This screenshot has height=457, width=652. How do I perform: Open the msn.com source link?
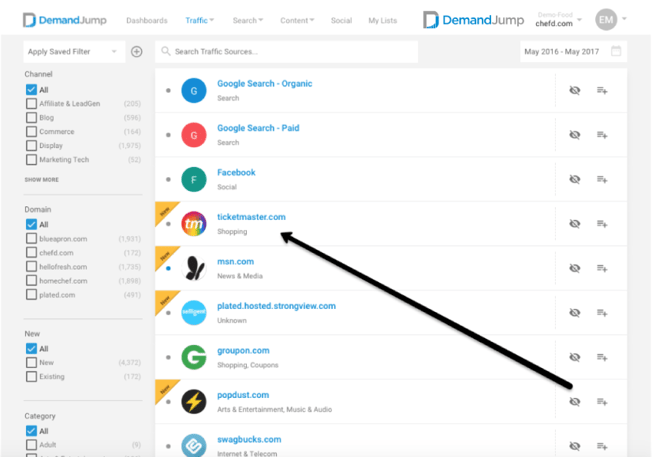point(235,262)
